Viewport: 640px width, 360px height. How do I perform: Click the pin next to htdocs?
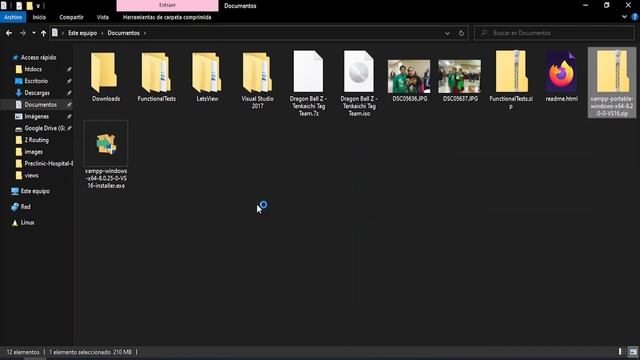click(x=69, y=69)
